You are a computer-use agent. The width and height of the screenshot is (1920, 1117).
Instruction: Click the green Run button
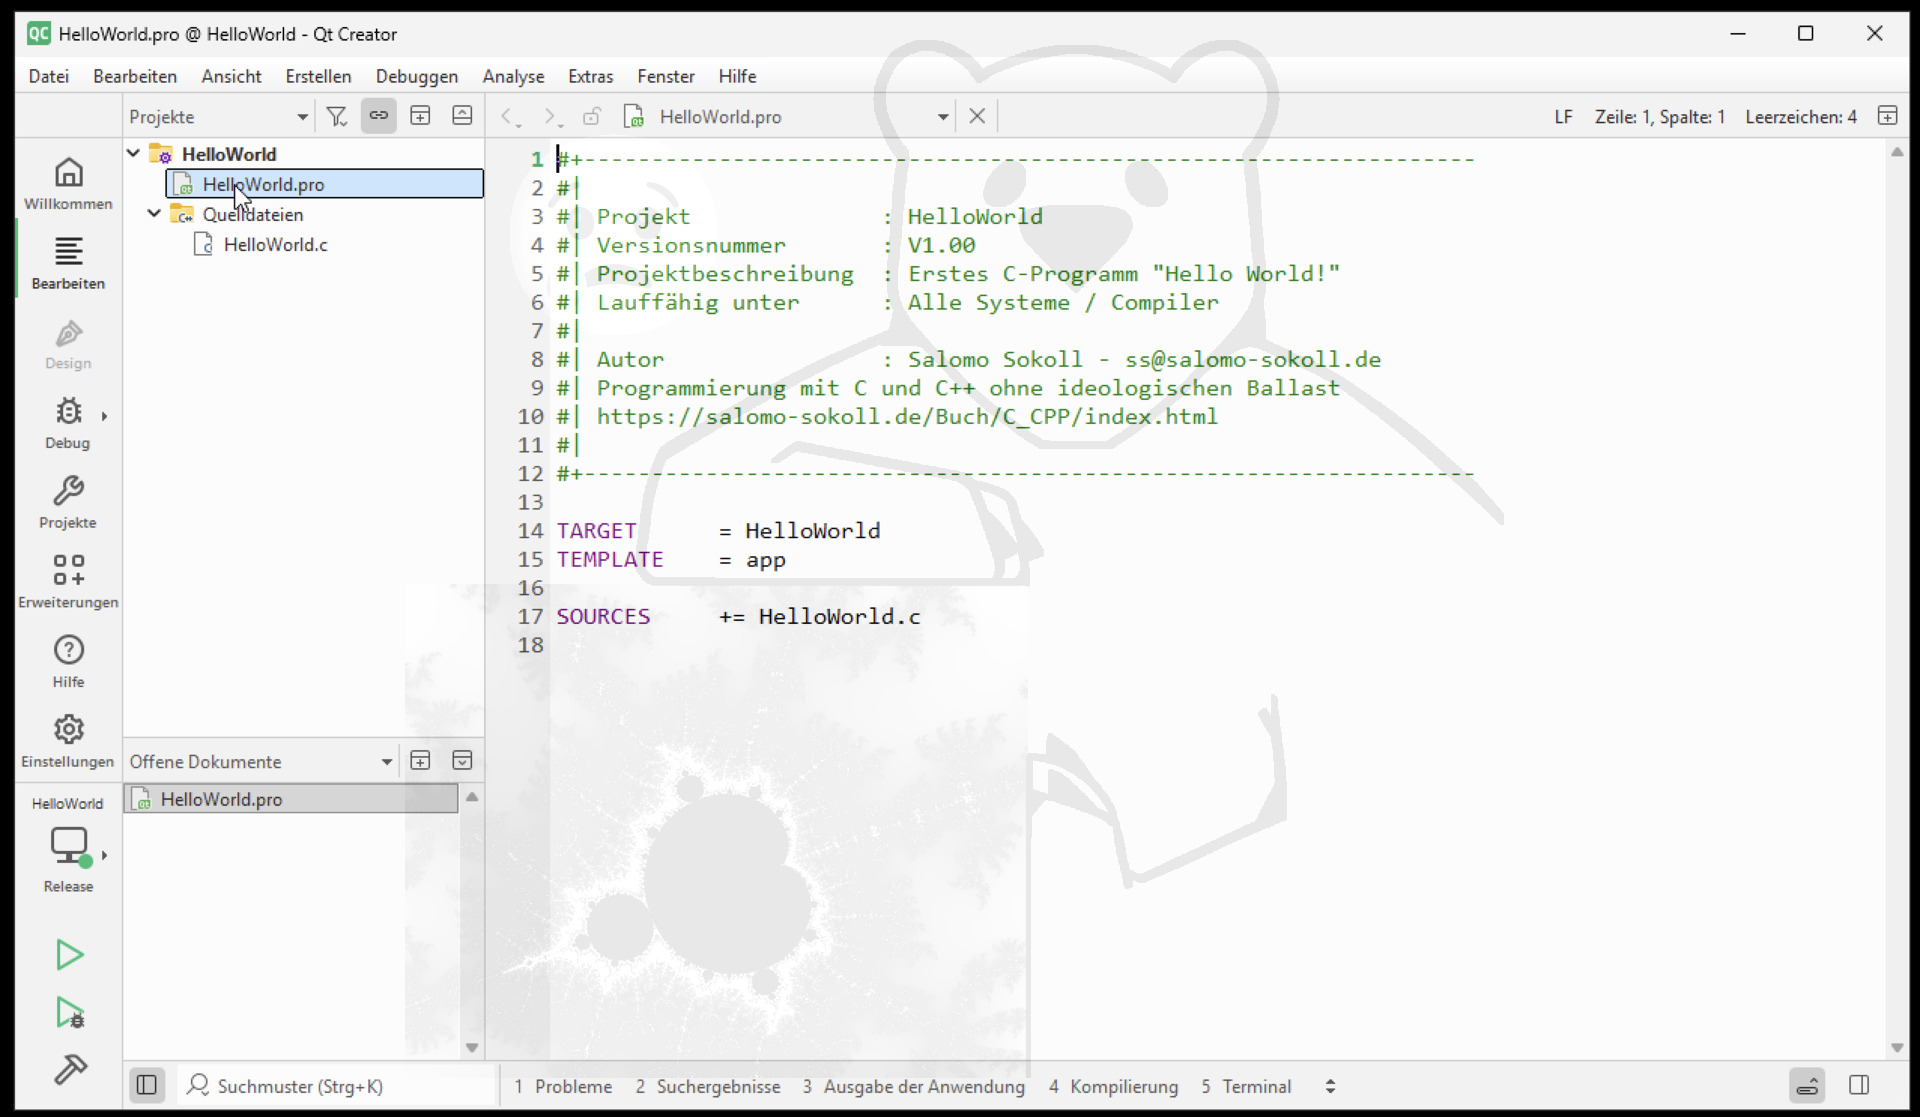[x=69, y=955]
